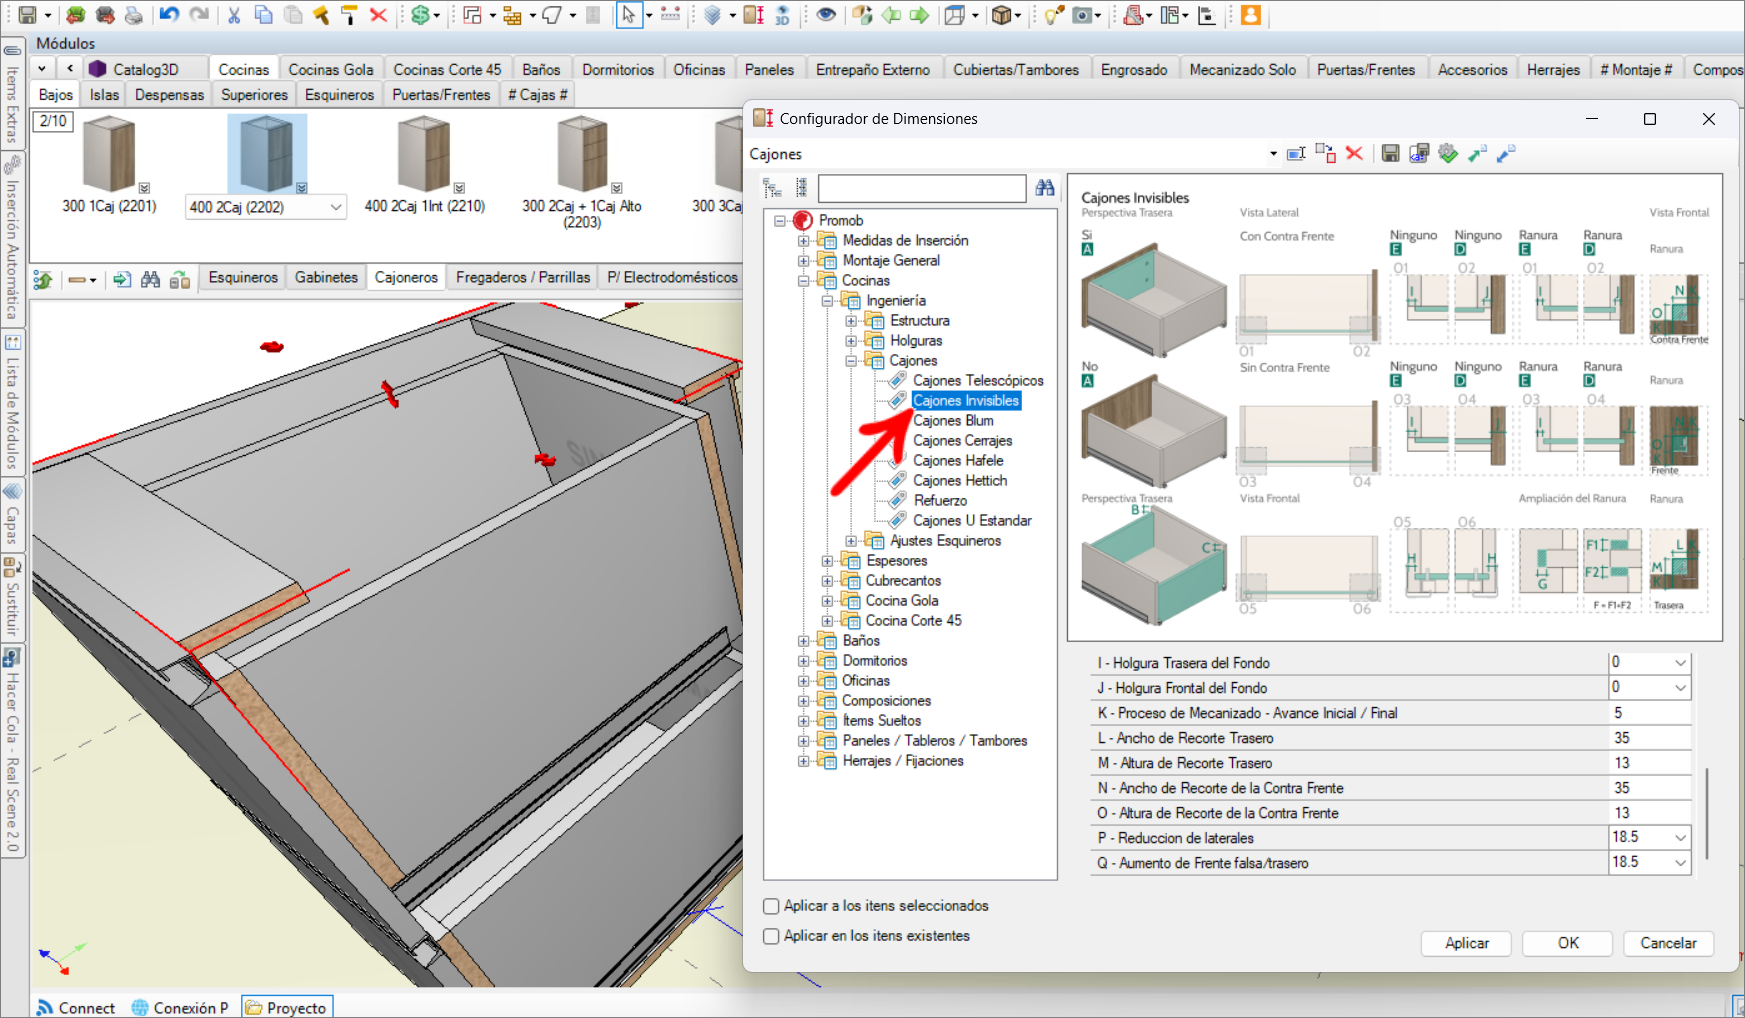
Task: Click the eye visibility icon in main toolbar
Action: coord(826,15)
